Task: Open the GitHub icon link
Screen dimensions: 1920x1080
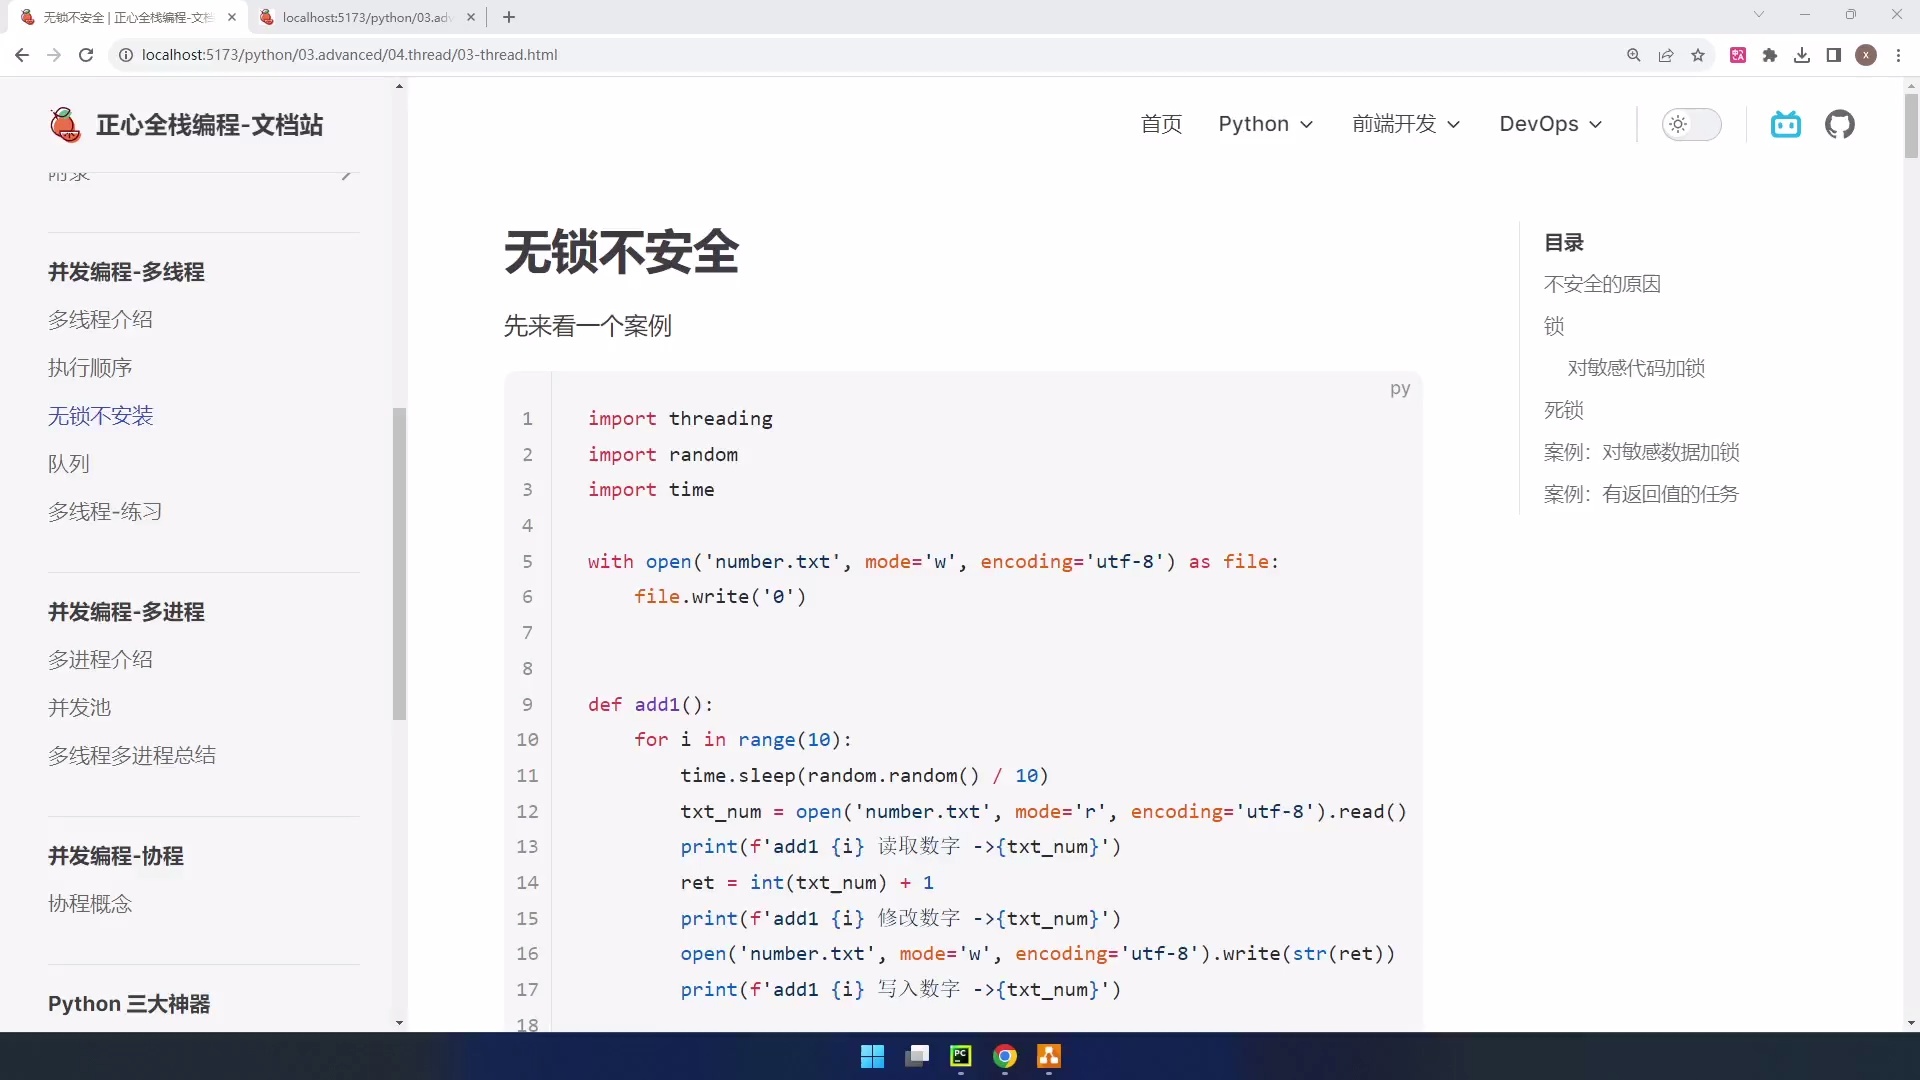Action: click(1839, 124)
